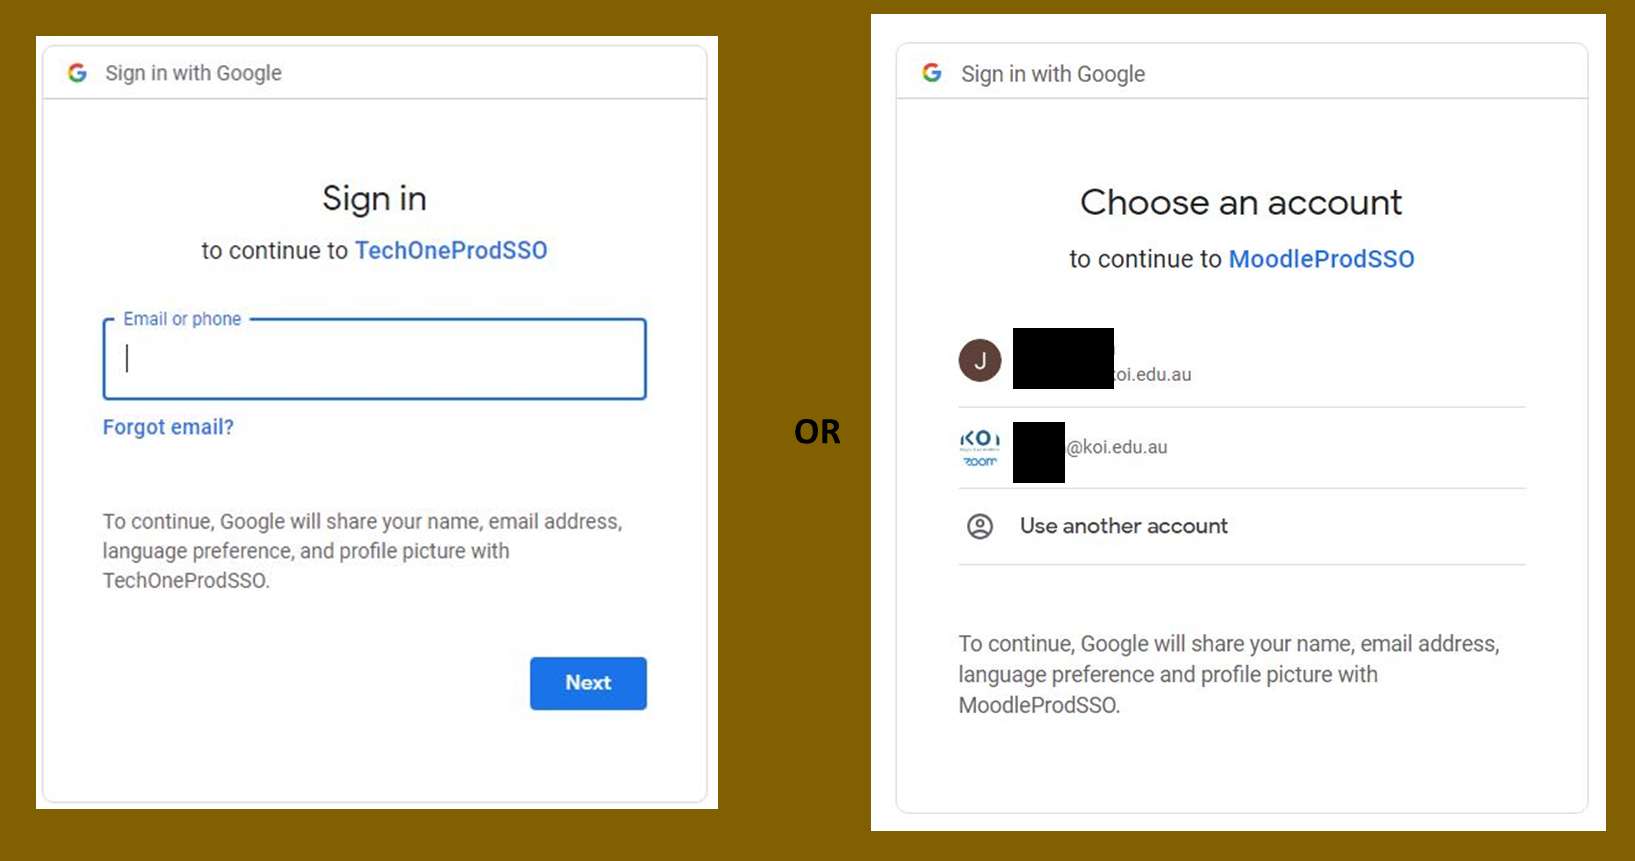
Task: Click the Google logo in the Sign in dialog
Action: pyautogui.click(x=77, y=73)
